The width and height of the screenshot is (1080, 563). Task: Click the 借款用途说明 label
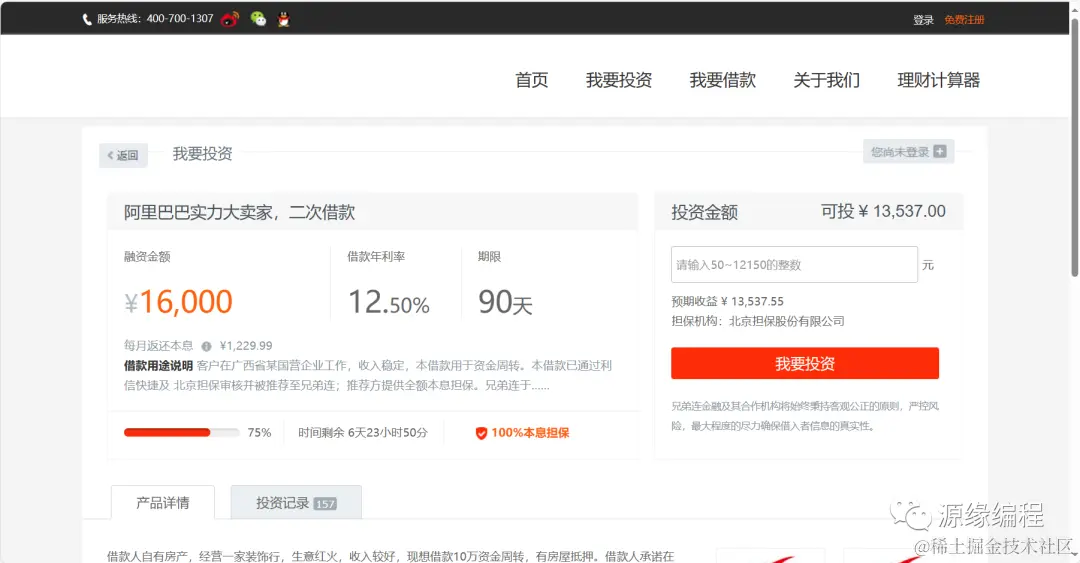(158, 365)
